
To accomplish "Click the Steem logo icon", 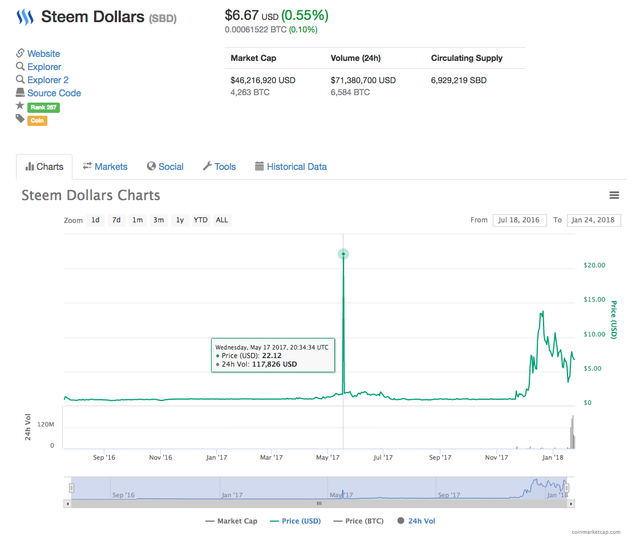I will tap(24, 18).
